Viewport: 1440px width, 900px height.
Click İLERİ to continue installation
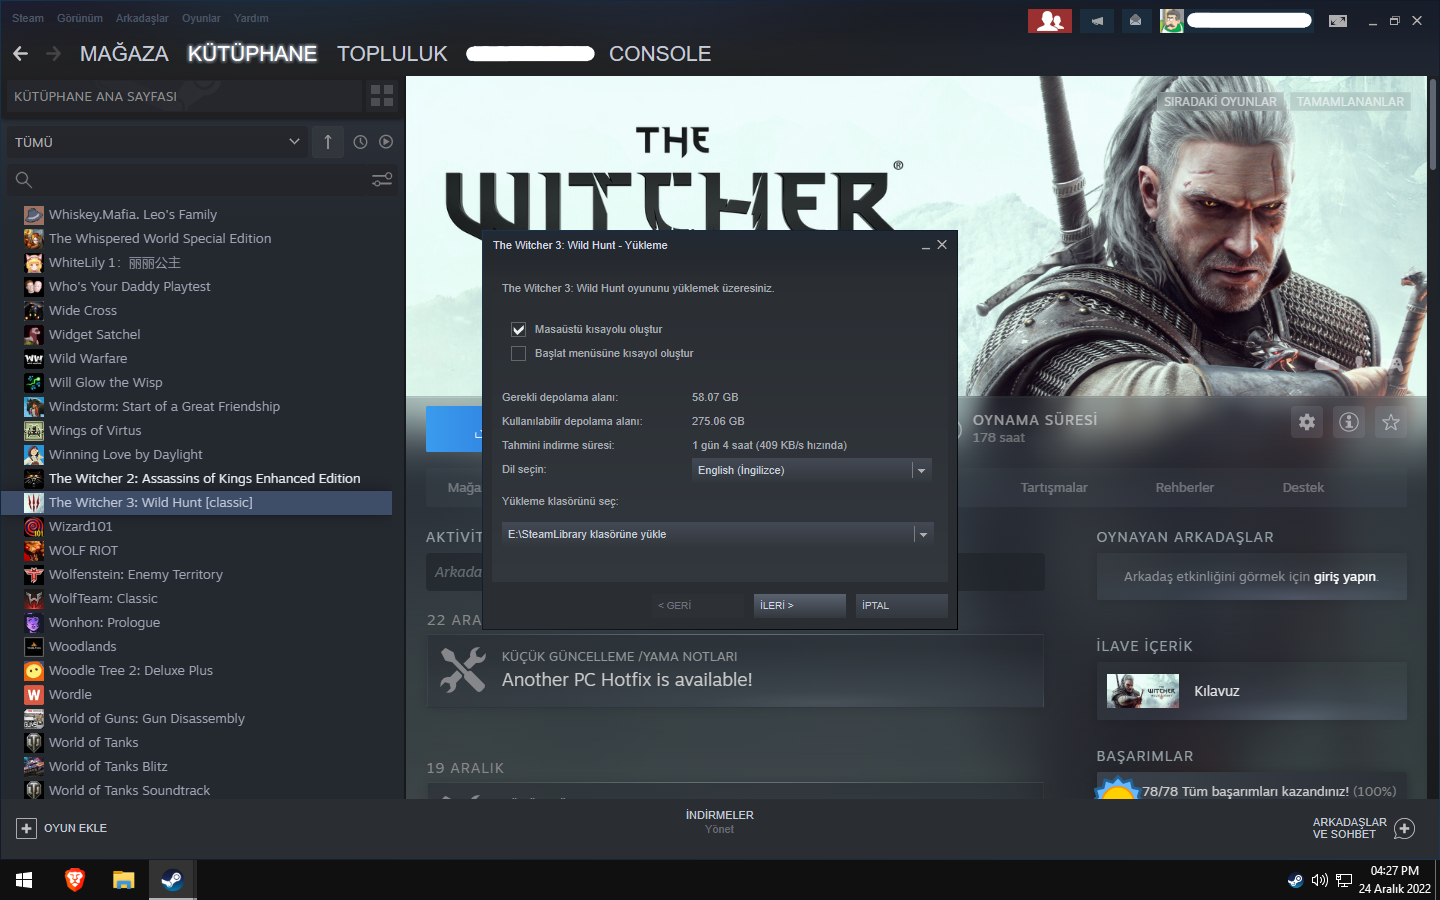[799, 605]
